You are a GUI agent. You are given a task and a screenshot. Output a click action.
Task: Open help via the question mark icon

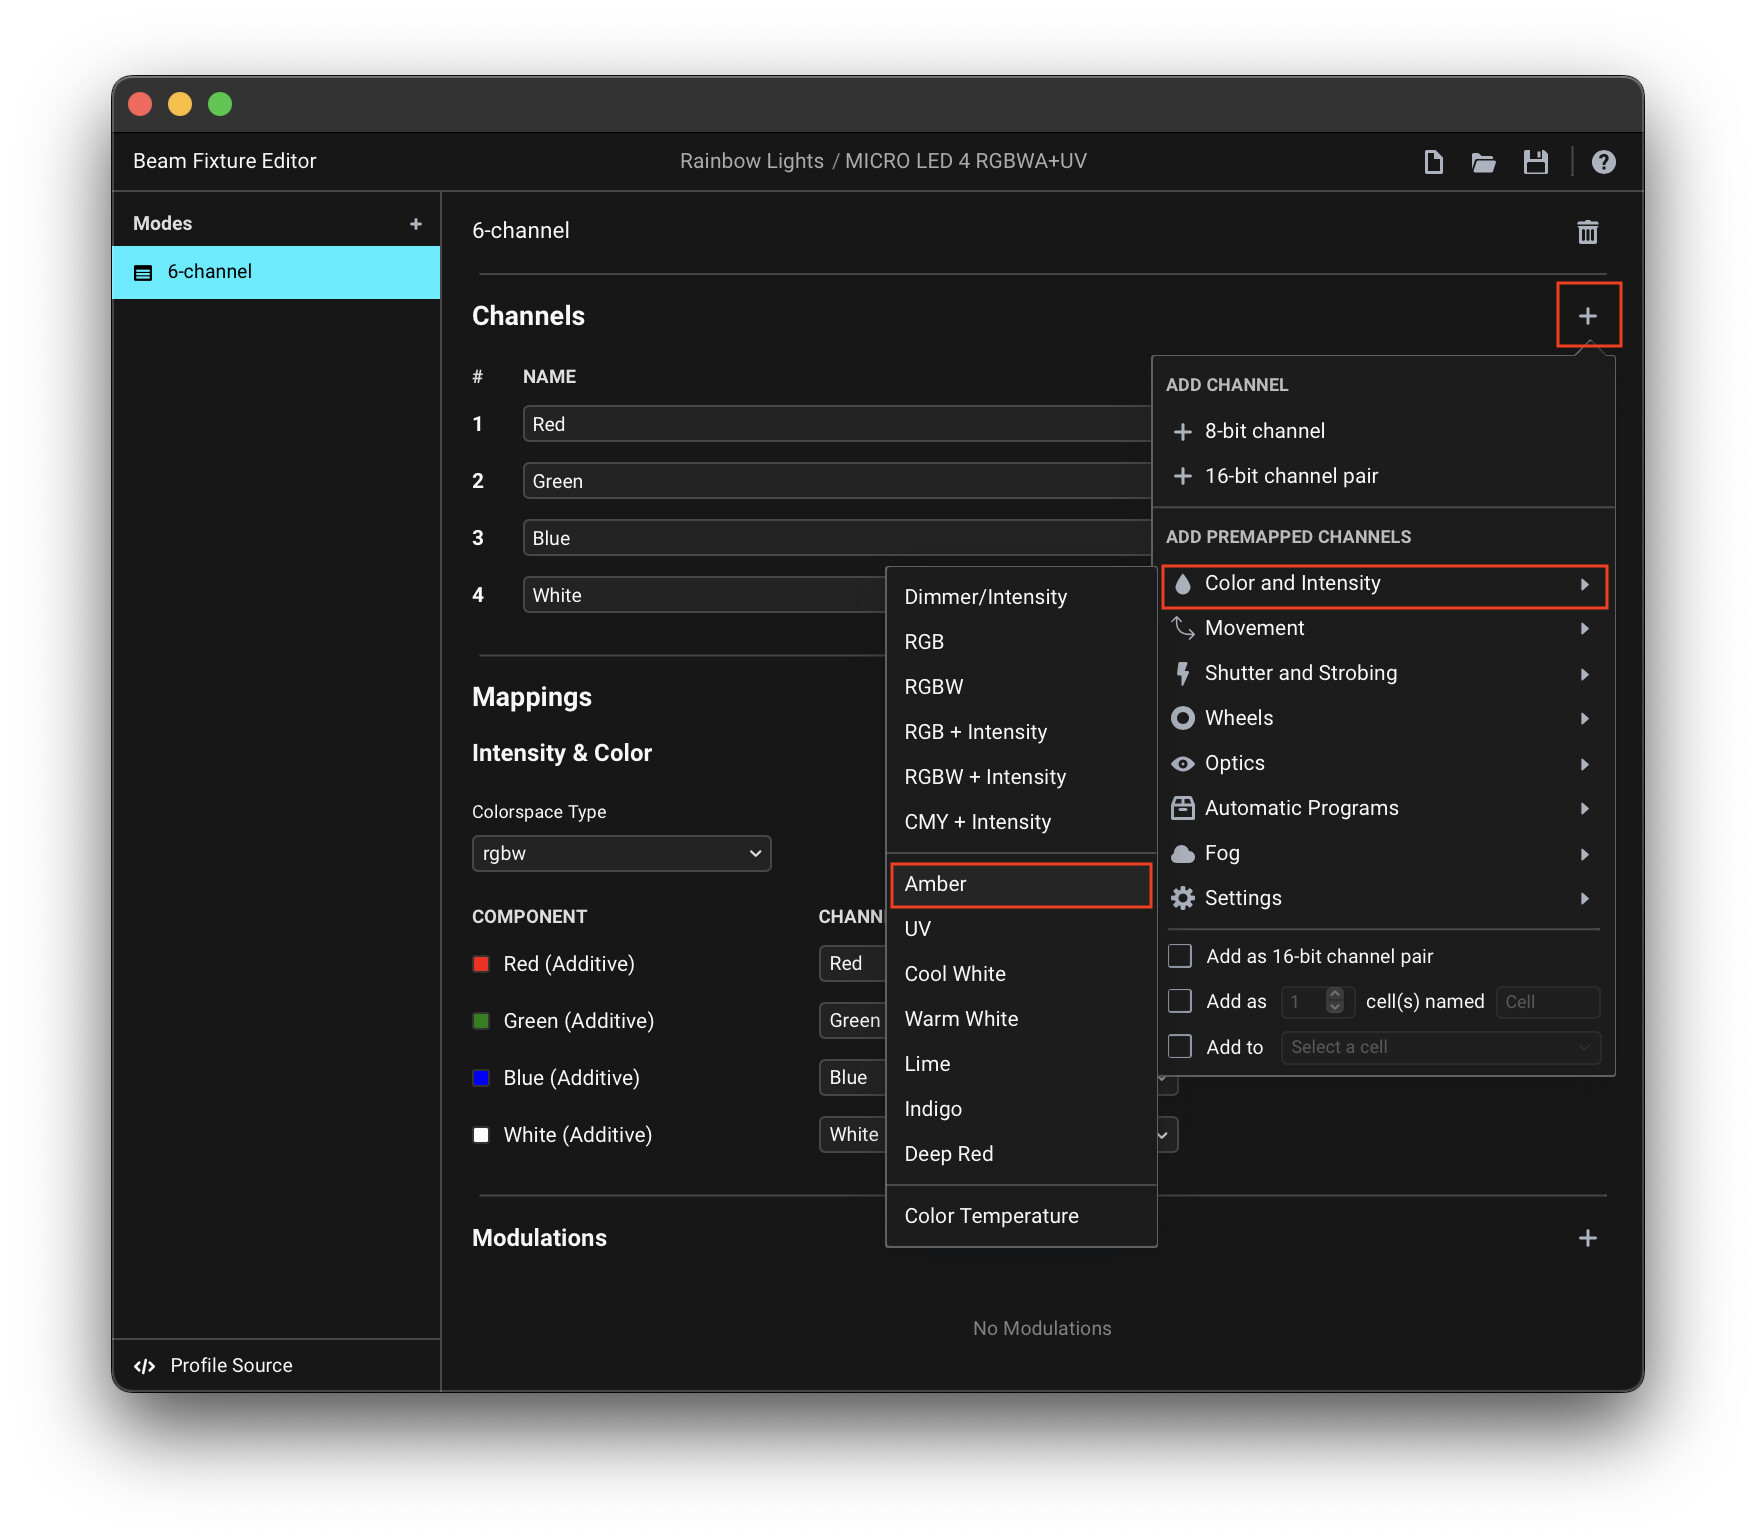click(1603, 162)
